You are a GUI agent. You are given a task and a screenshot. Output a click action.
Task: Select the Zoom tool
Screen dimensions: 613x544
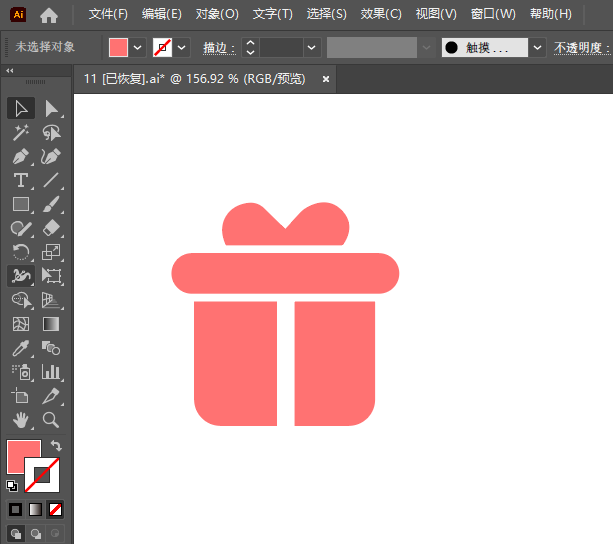(x=51, y=420)
